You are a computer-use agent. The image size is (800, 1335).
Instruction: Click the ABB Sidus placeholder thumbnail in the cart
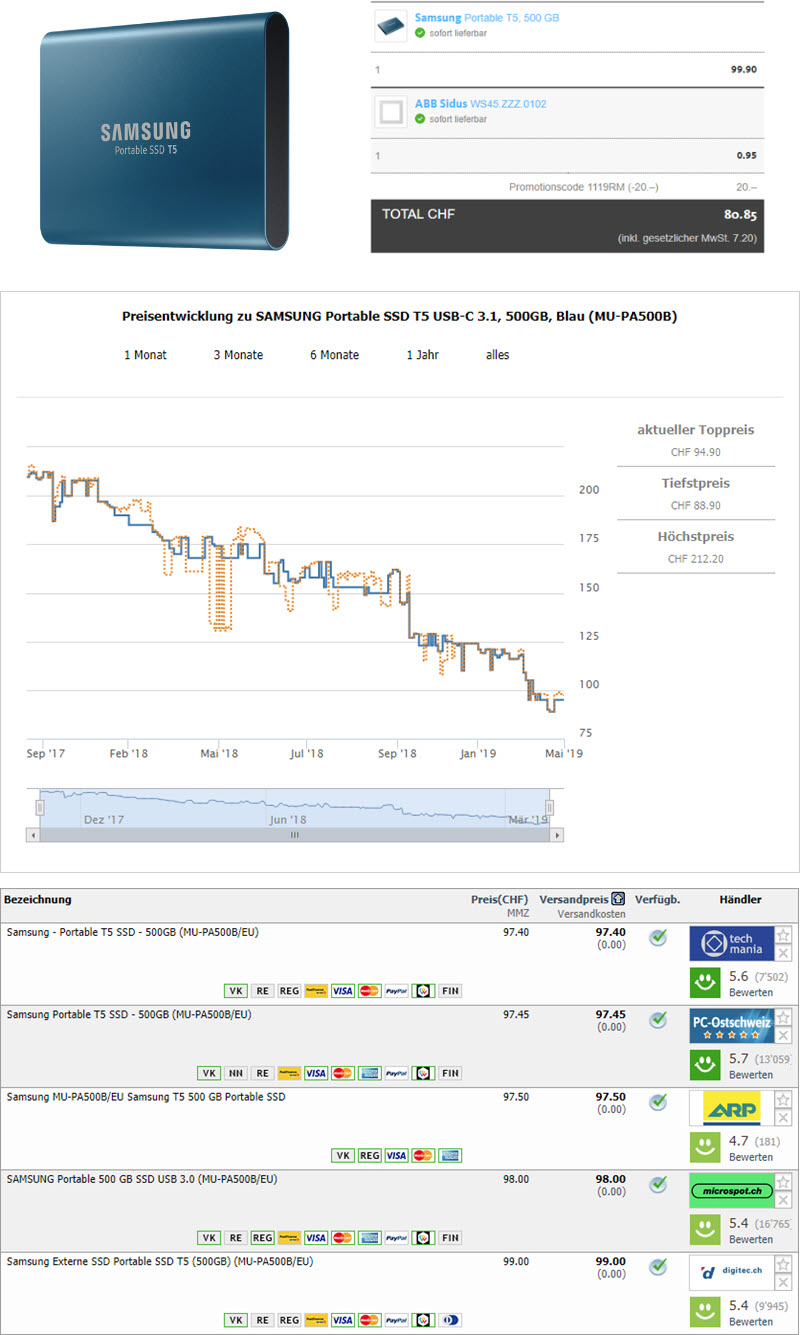[x=391, y=111]
